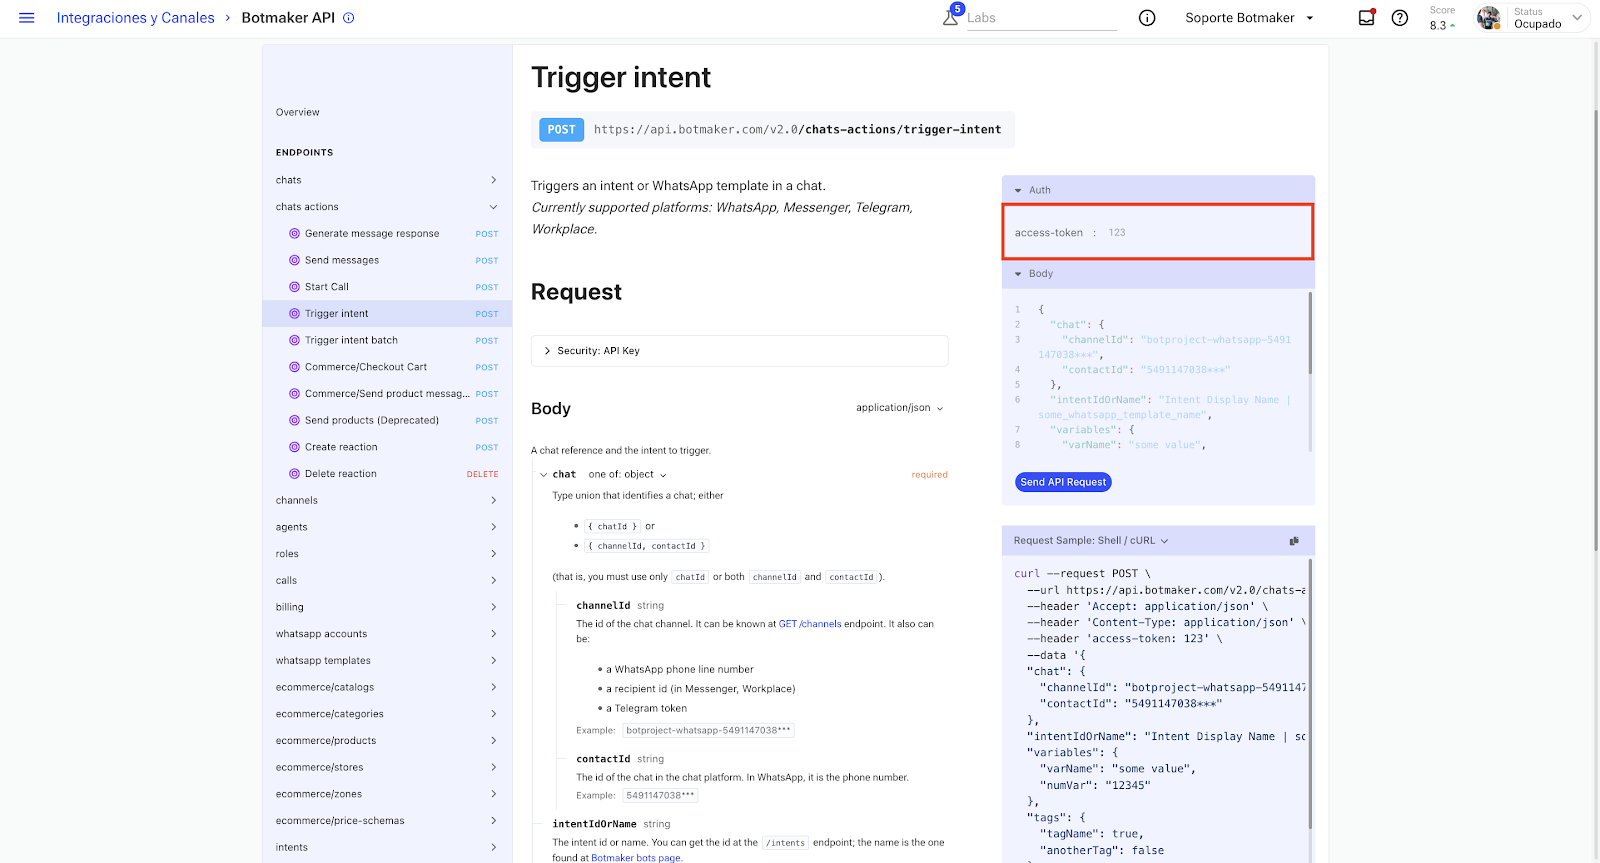Click the POST method badge
Screen dimensions: 1600x863
pos(562,130)
